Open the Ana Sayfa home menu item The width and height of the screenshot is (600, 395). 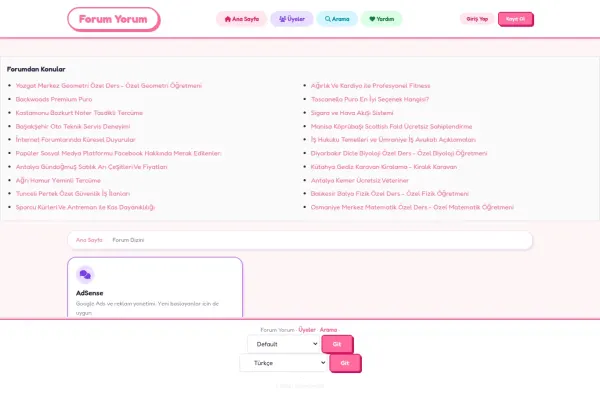click(241, 19)
